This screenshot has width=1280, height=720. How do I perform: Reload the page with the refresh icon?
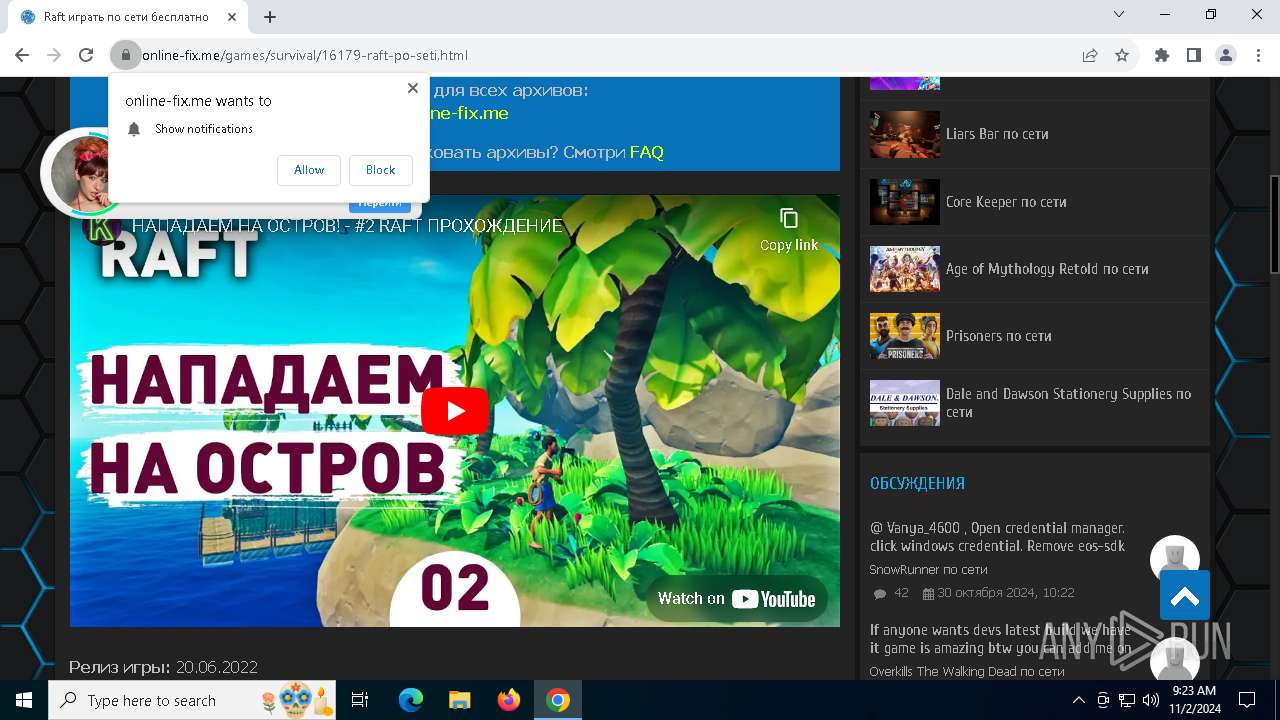[86, 55]
